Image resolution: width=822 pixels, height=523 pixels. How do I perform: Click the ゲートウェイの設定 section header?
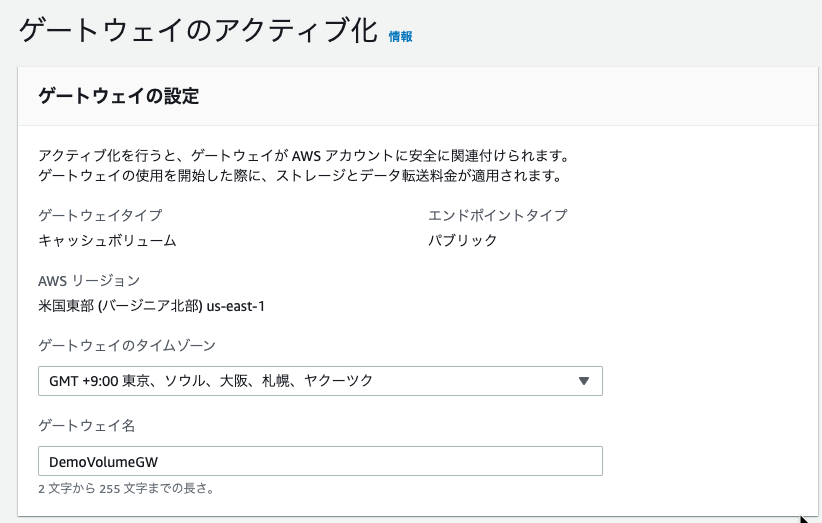[x=118, y=96]
